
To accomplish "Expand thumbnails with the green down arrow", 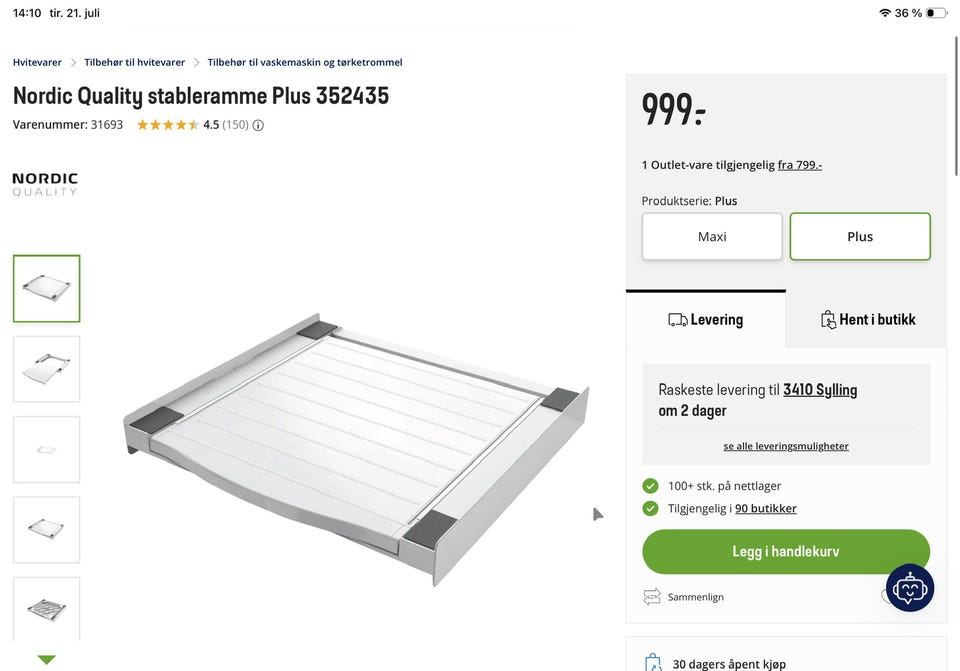I will [47, 659].
